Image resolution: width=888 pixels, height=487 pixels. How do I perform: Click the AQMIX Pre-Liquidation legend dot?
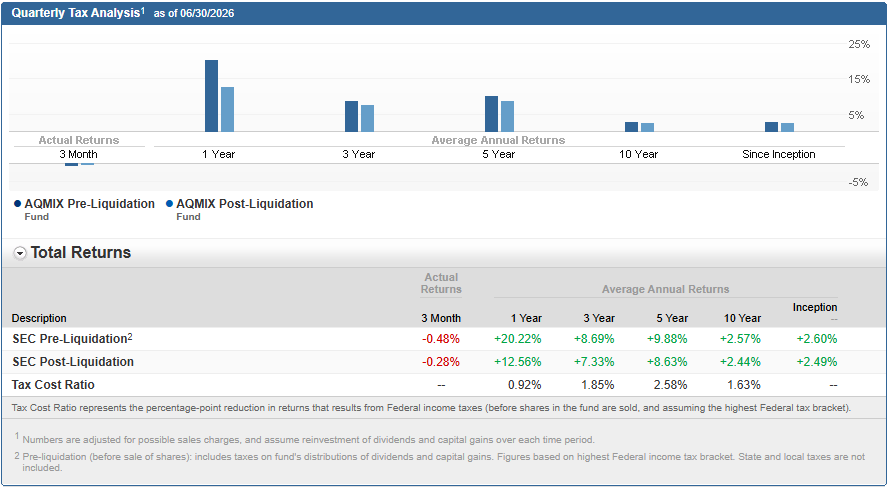click(18, 204)
